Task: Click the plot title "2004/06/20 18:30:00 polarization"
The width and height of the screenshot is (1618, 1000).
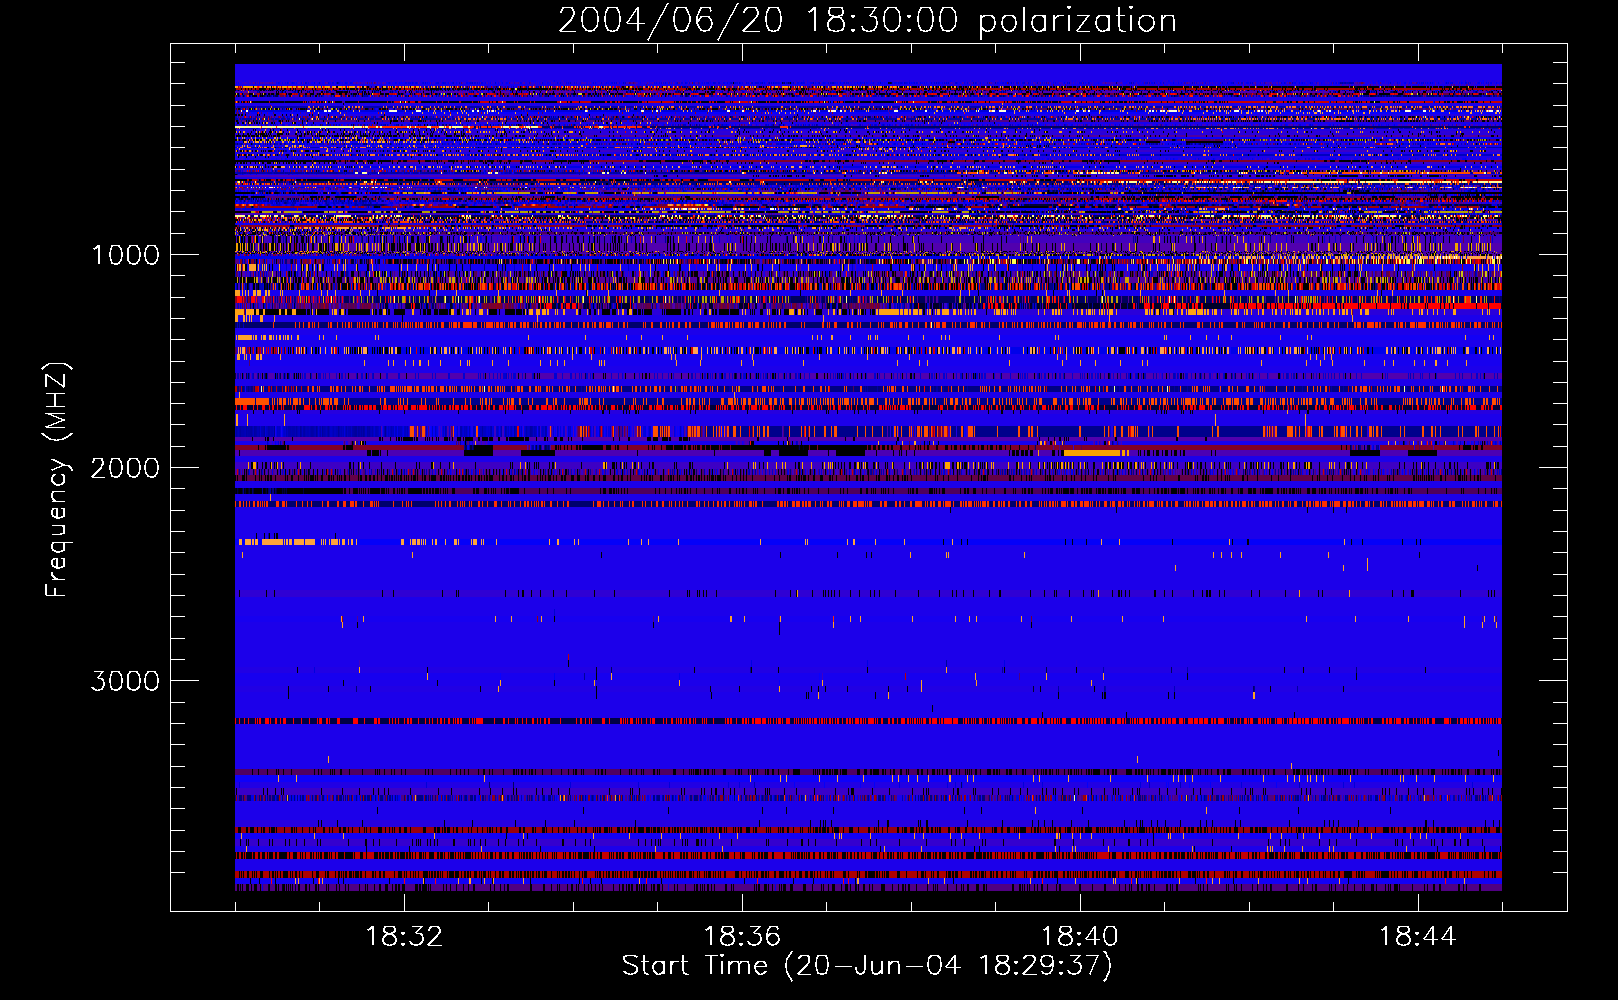Action: click(867, 21)
